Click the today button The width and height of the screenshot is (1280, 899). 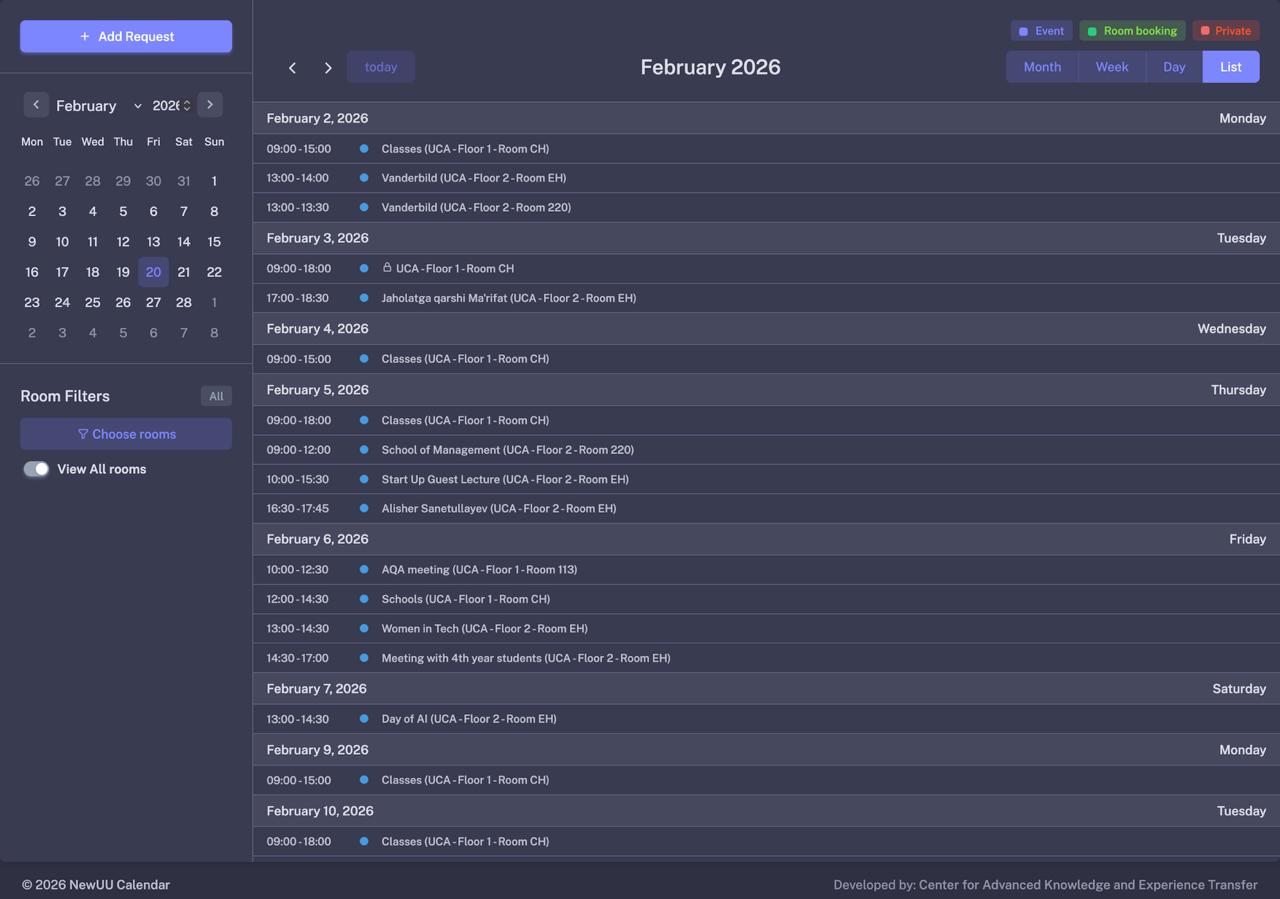click(381, 67)
